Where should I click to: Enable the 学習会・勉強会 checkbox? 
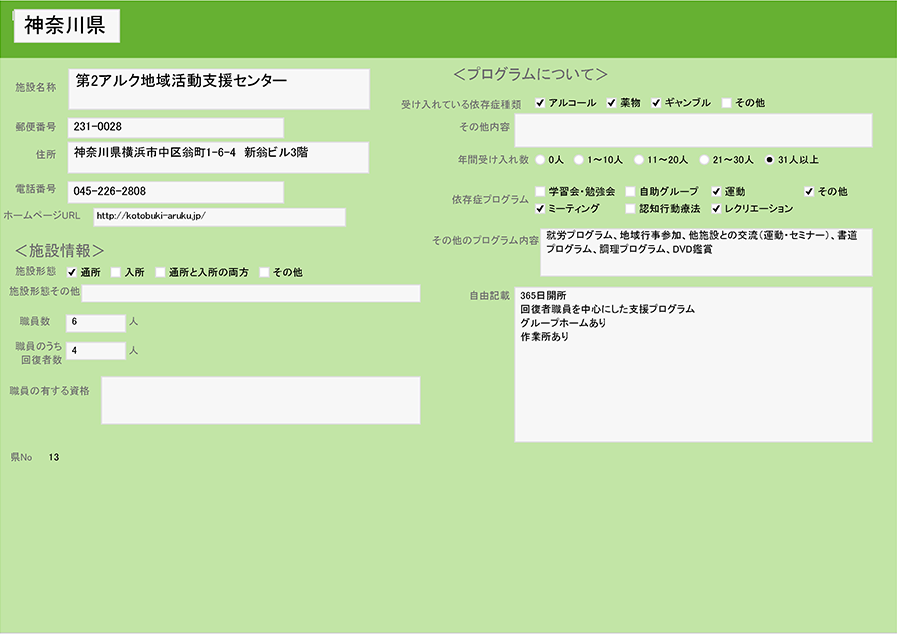540,191
